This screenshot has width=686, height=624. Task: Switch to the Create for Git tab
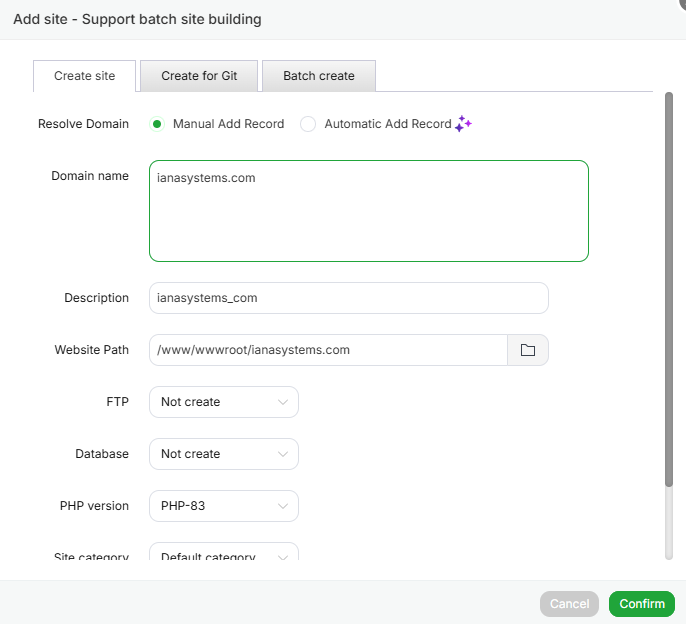click(x=199, y=76)
